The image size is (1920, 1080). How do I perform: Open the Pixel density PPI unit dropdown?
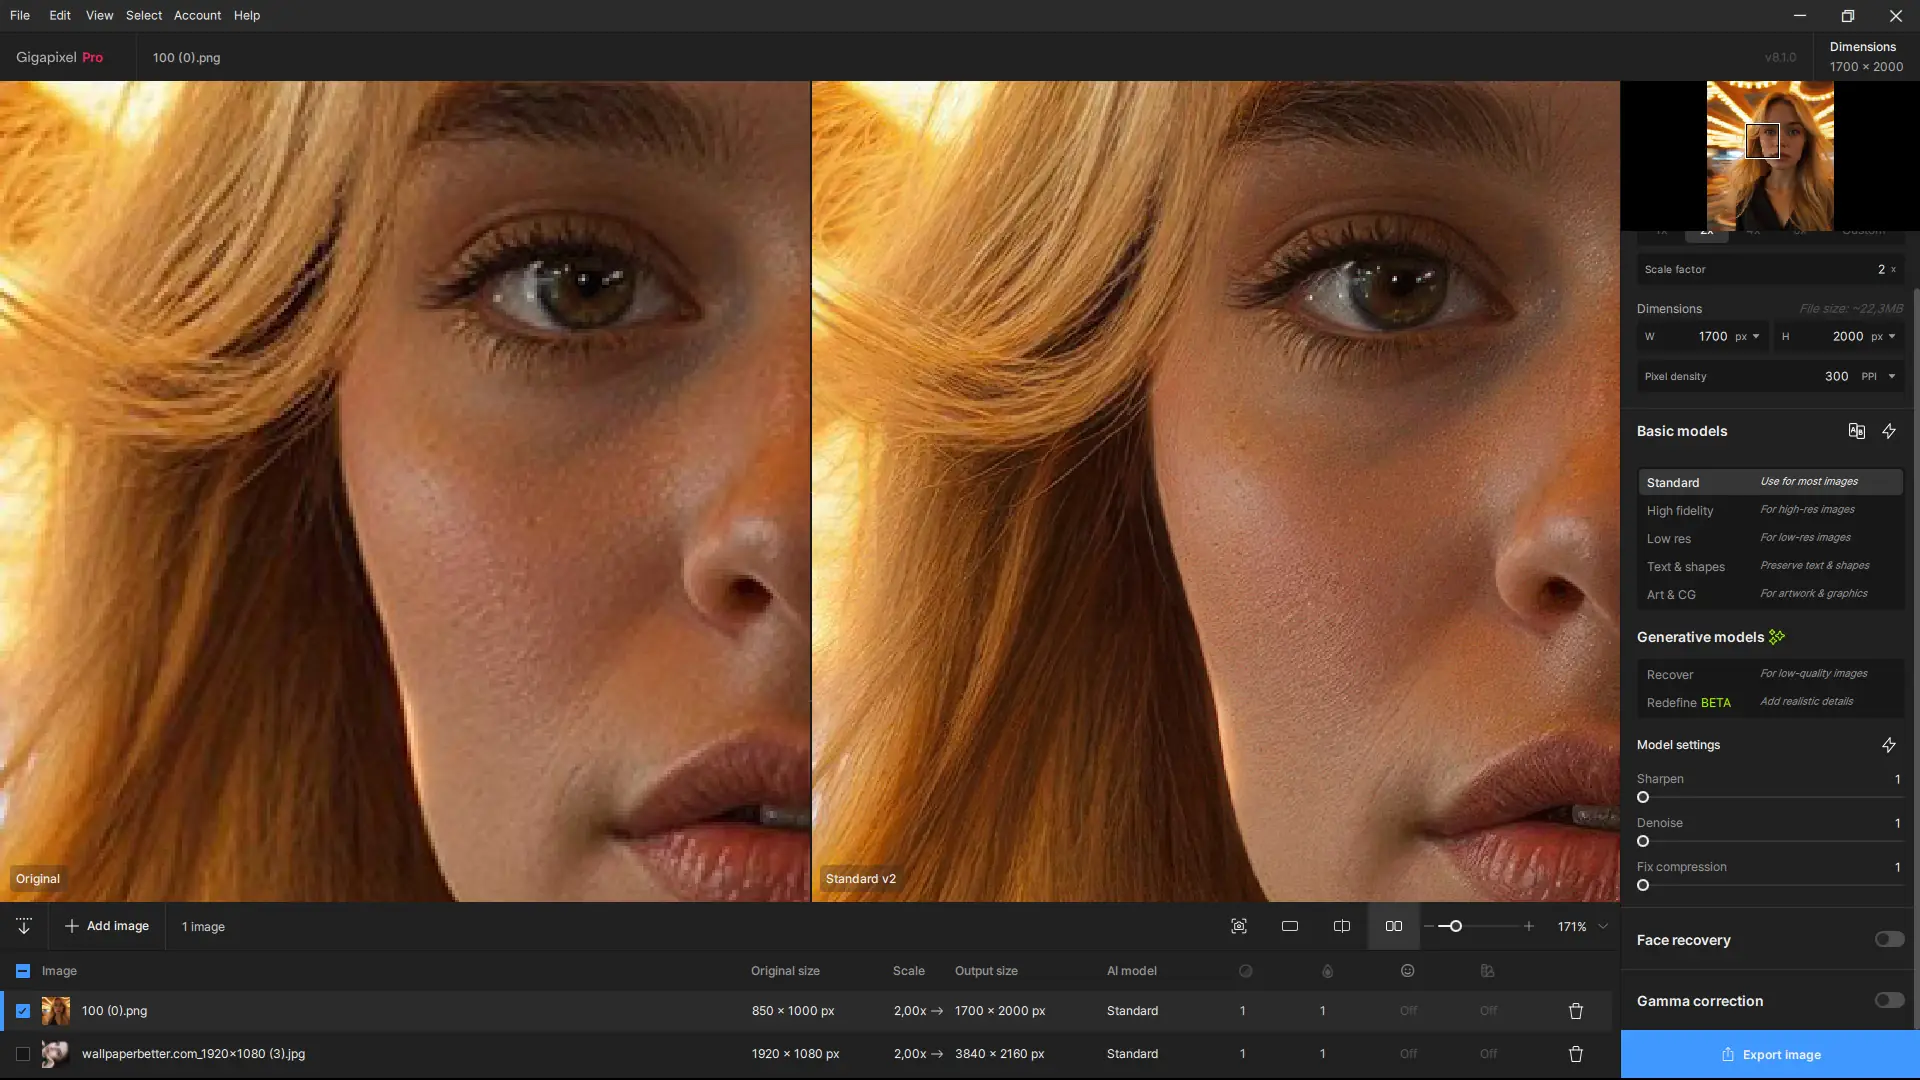tap(1879, 376)
